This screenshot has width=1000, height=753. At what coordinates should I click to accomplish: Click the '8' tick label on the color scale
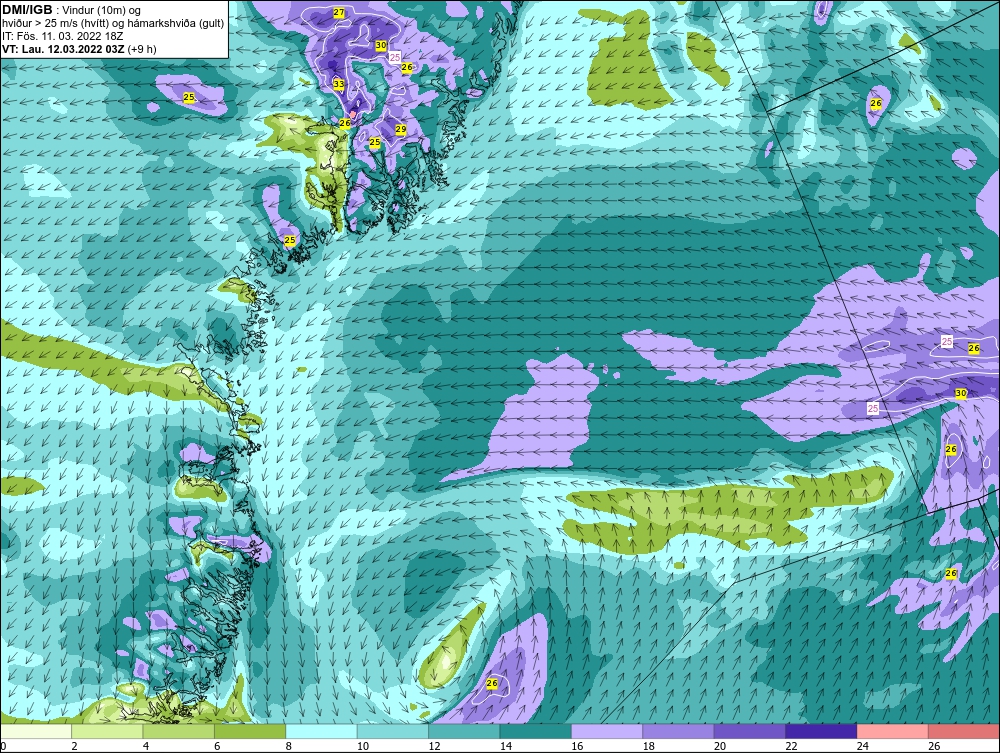coord(288,746)
